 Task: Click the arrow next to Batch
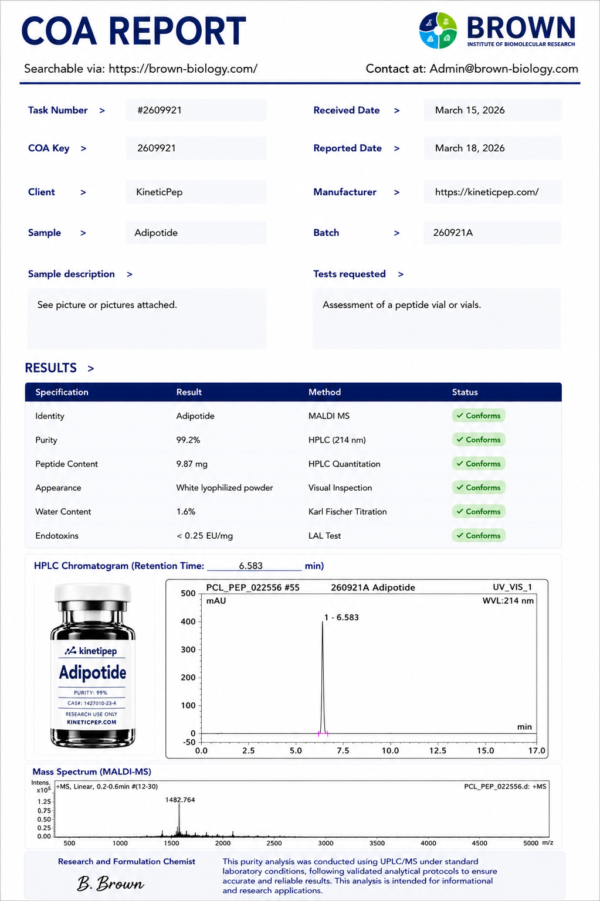(397, 233)
